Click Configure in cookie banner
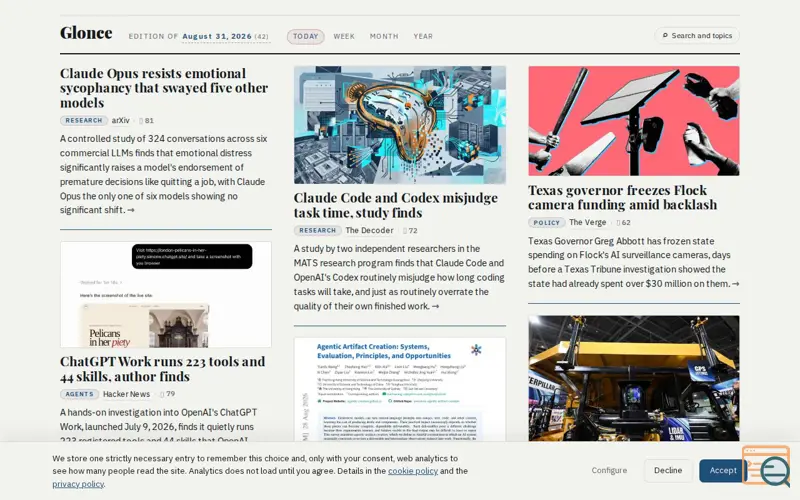 click(x=609, y=470)
